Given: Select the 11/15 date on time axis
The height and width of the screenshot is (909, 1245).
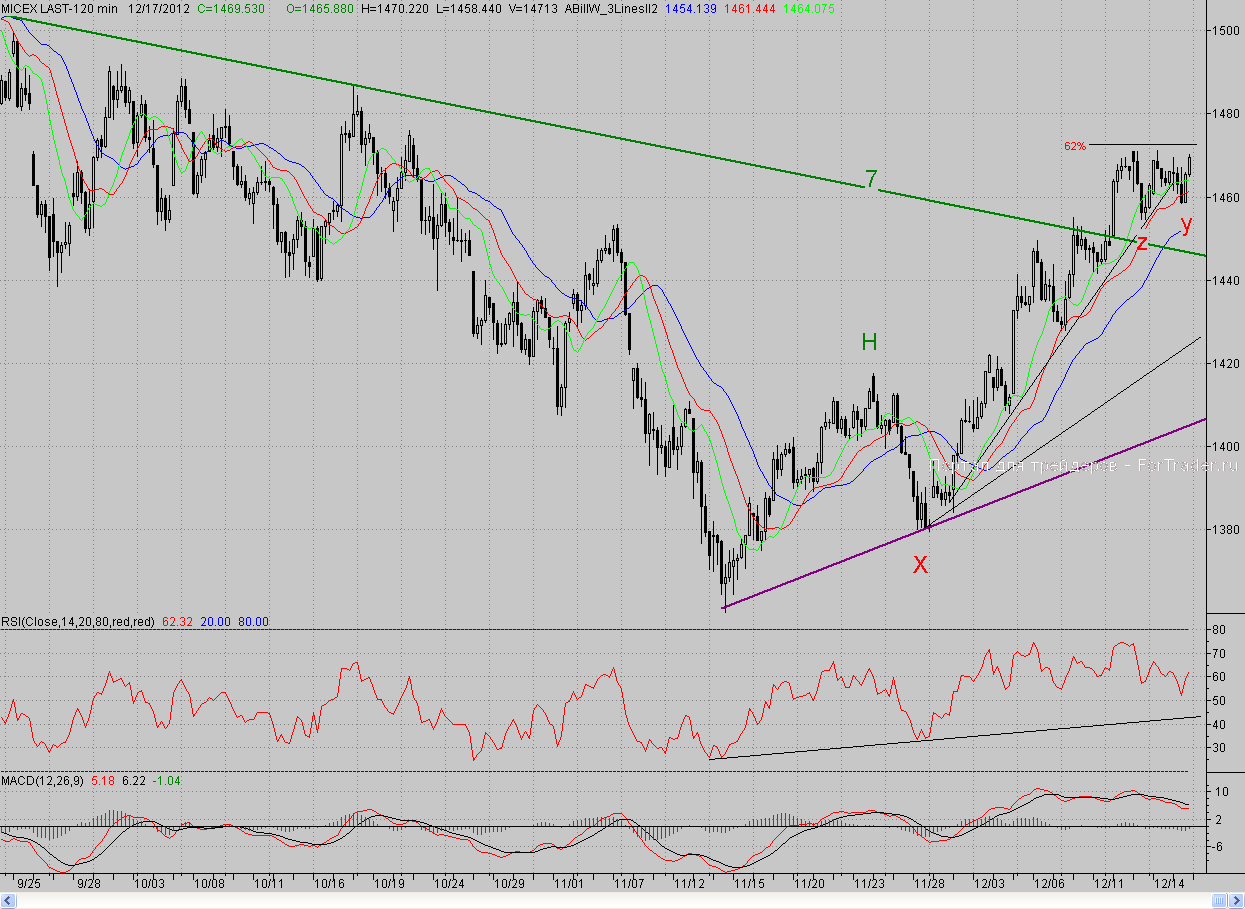Looking at the screenshot, I should (749, 884).
